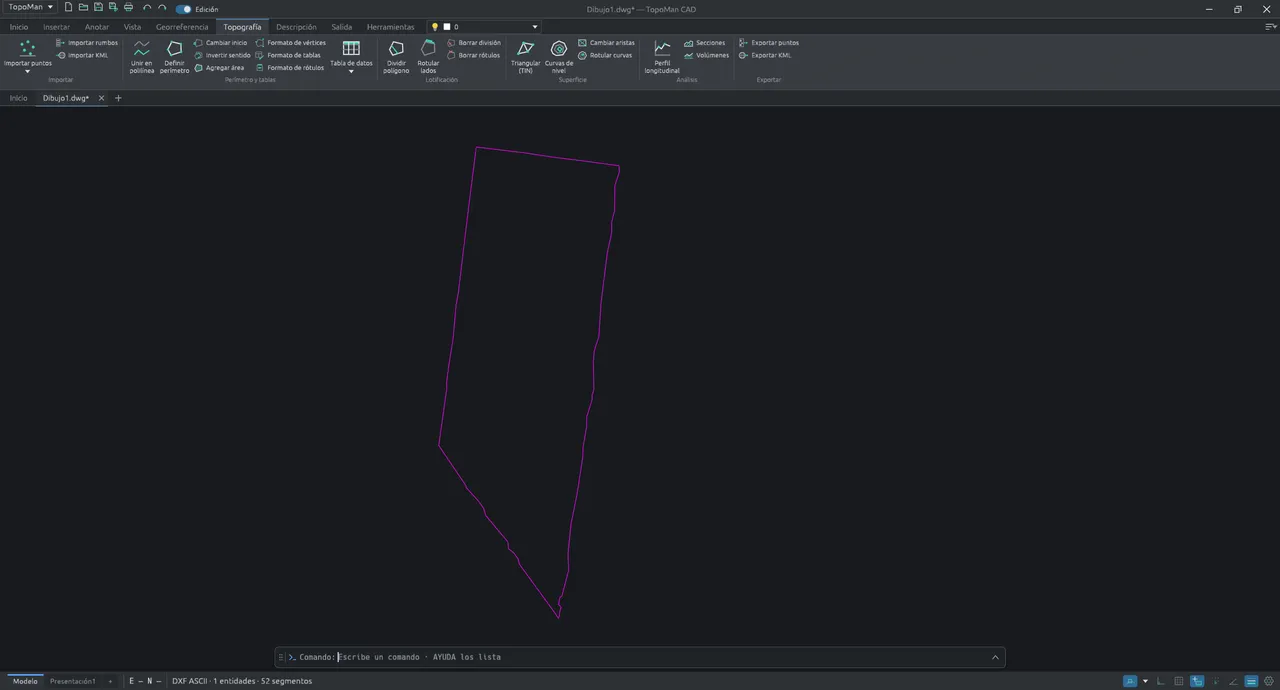Click the print icon in title bar

pos(128,8)
